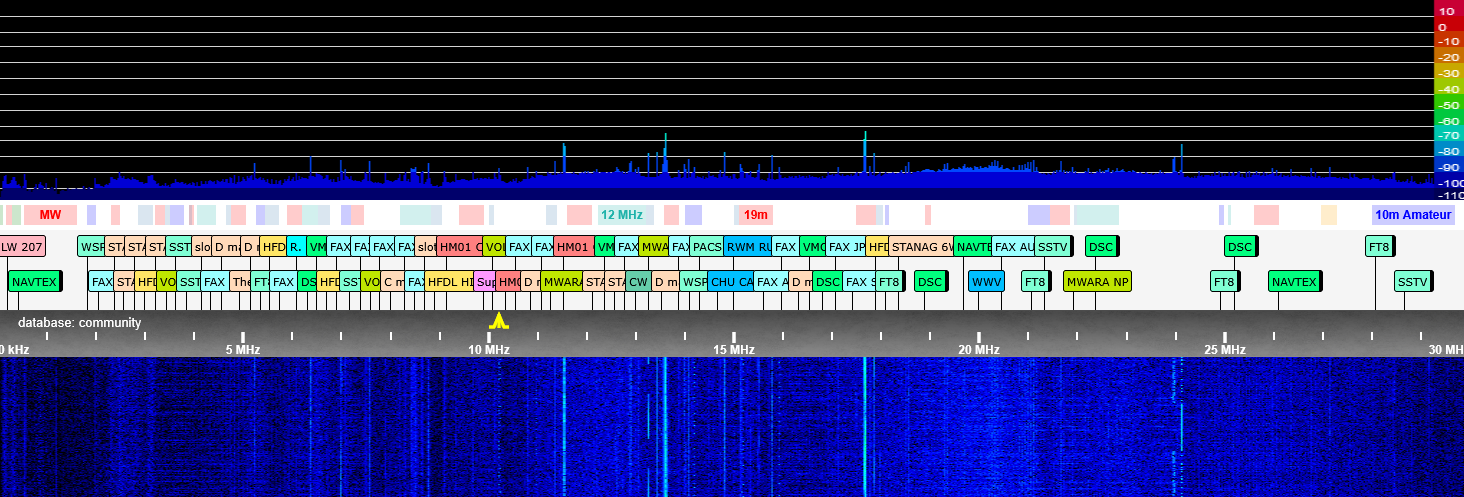The height and width of the screenshot is (497, 1464).
Task: Click the CHU CA time station label
Action: point(730,282)
